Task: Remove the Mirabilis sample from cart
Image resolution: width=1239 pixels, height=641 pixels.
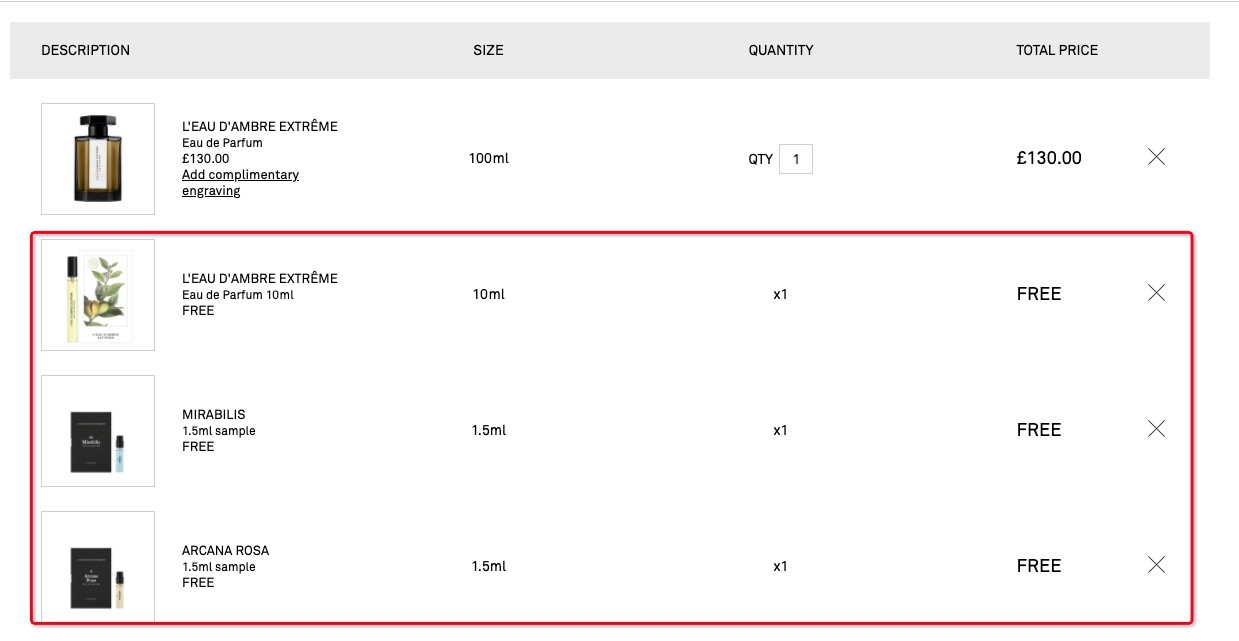Action: (1156, 429)
